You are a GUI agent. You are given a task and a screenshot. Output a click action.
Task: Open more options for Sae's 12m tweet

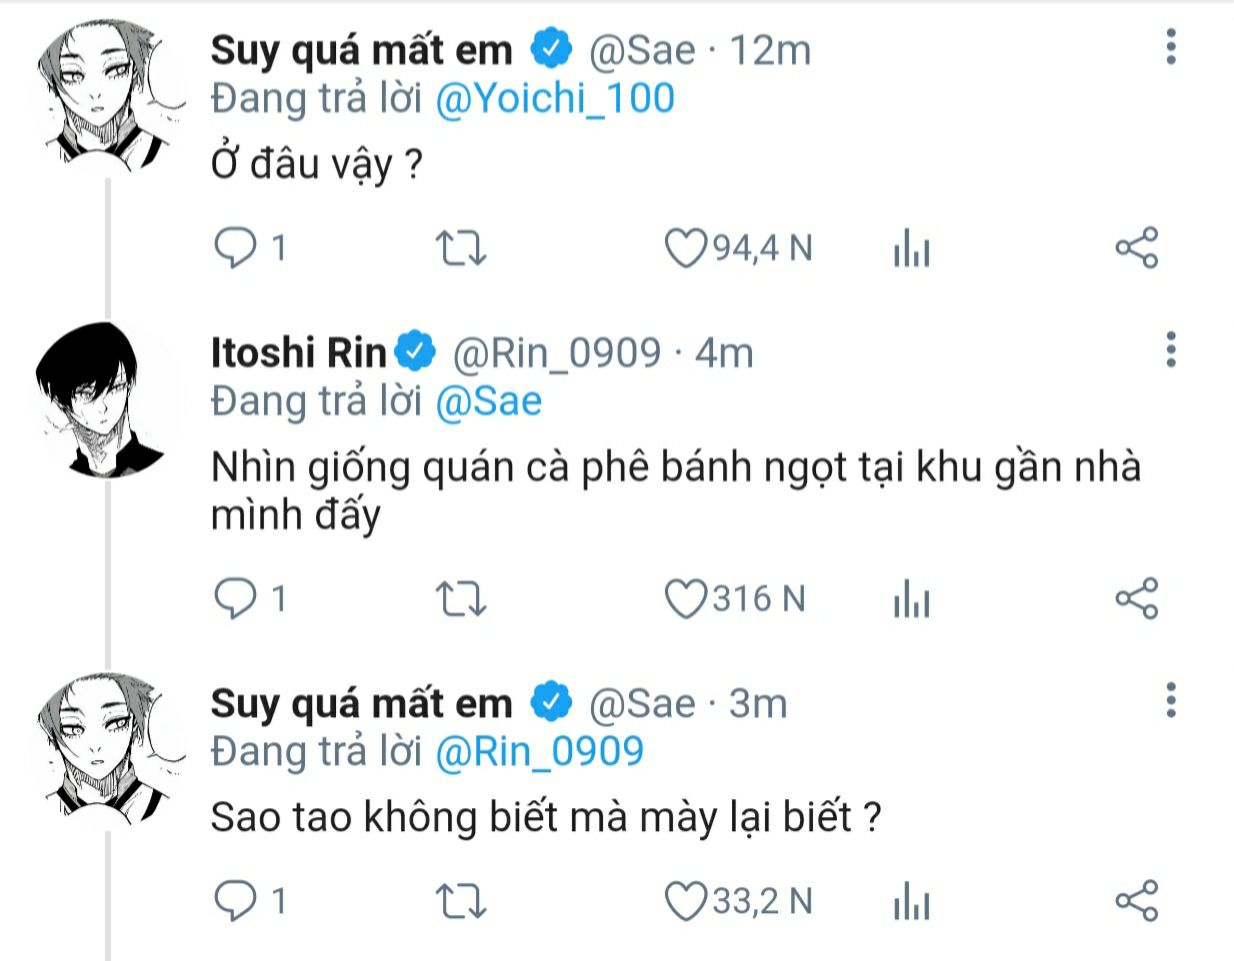point(1171,47)
